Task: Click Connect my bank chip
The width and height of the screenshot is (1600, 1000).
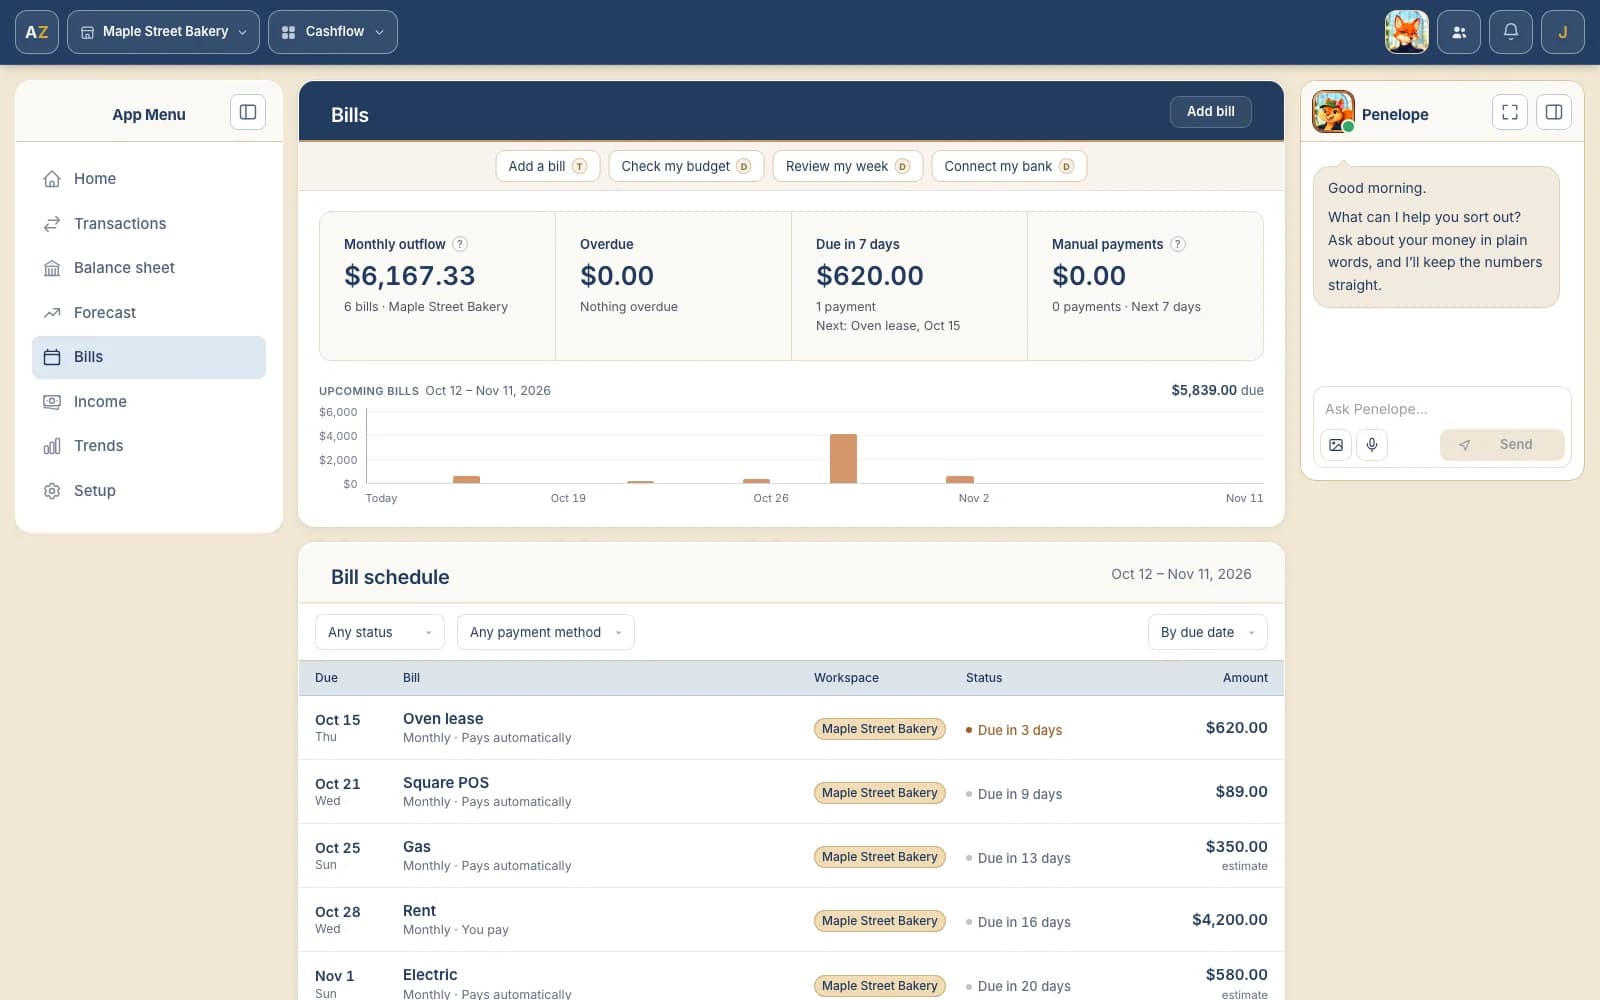Action: point(1009,166)
